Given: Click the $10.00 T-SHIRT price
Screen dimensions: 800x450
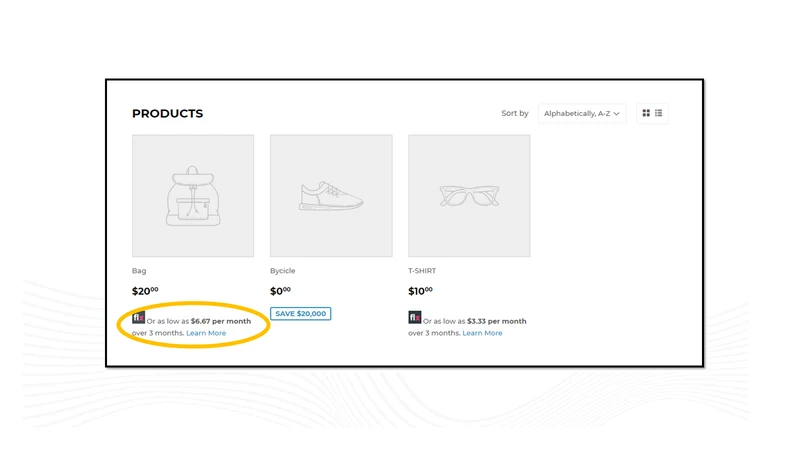Looking at the screenshot, I should pyautogui.click(x=420, y=291).
